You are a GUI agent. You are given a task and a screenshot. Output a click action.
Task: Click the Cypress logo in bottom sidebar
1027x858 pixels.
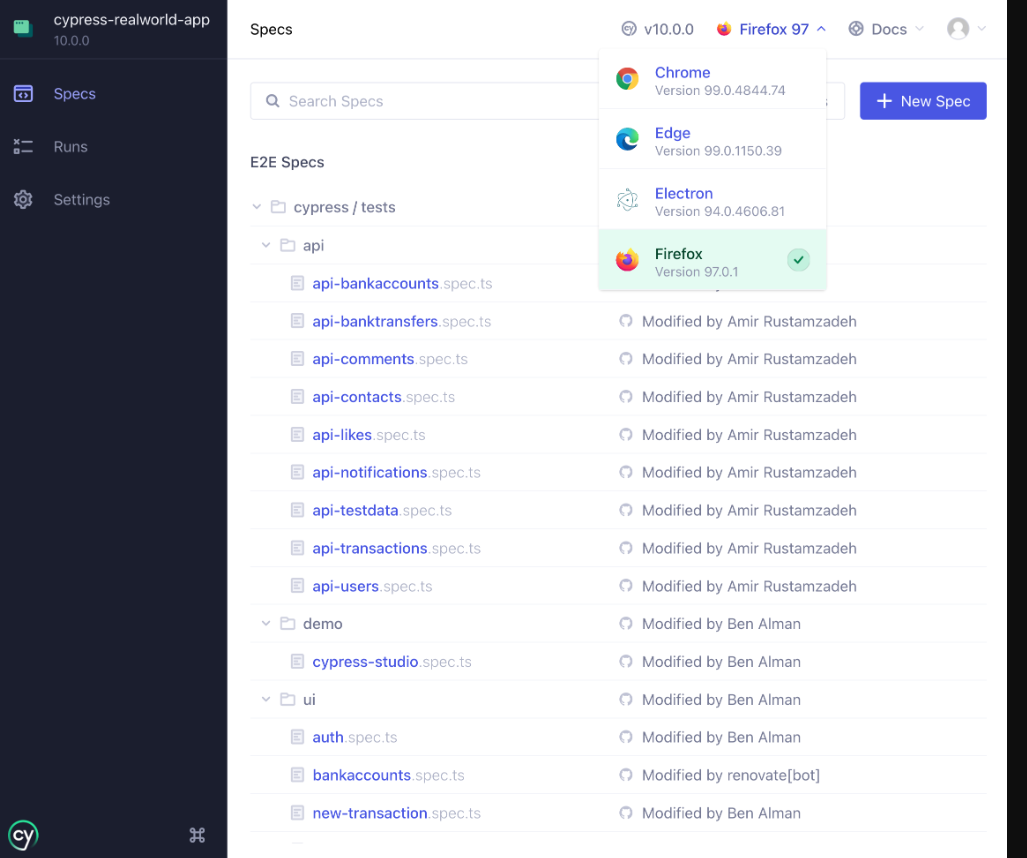[x=23, y=835]
